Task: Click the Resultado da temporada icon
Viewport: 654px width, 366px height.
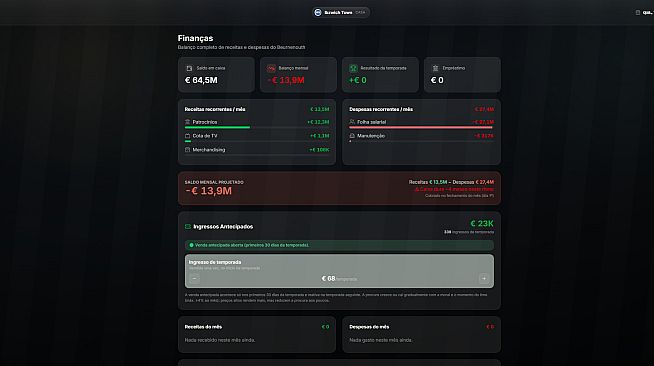Action: (353, 68)
